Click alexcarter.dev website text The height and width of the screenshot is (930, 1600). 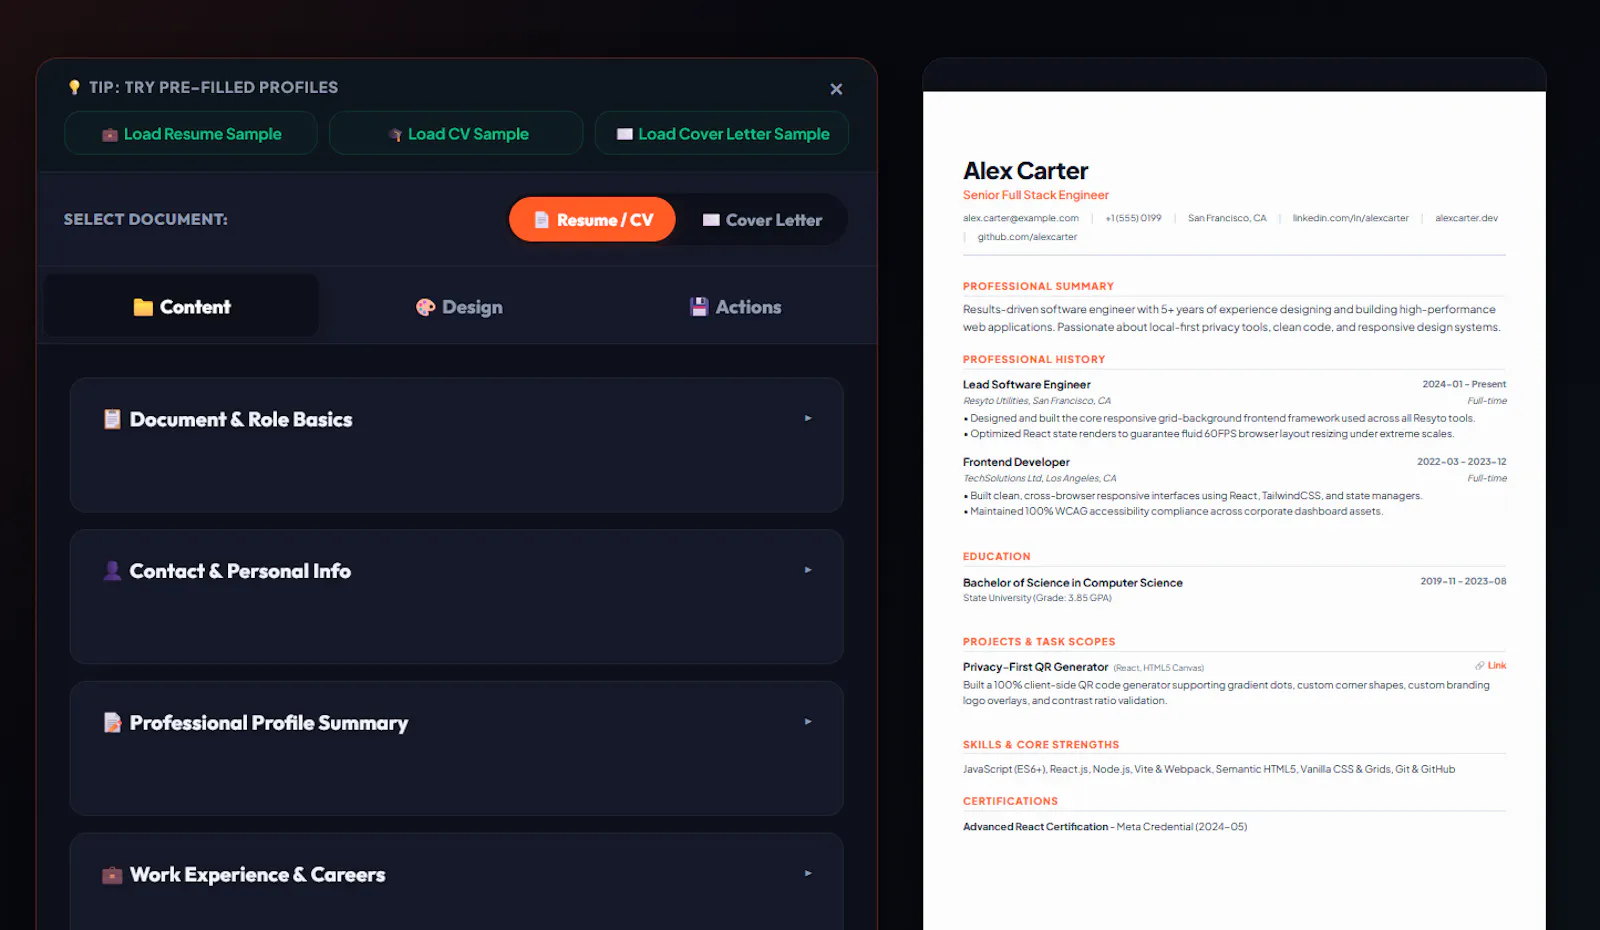(x=1466, y=218)
